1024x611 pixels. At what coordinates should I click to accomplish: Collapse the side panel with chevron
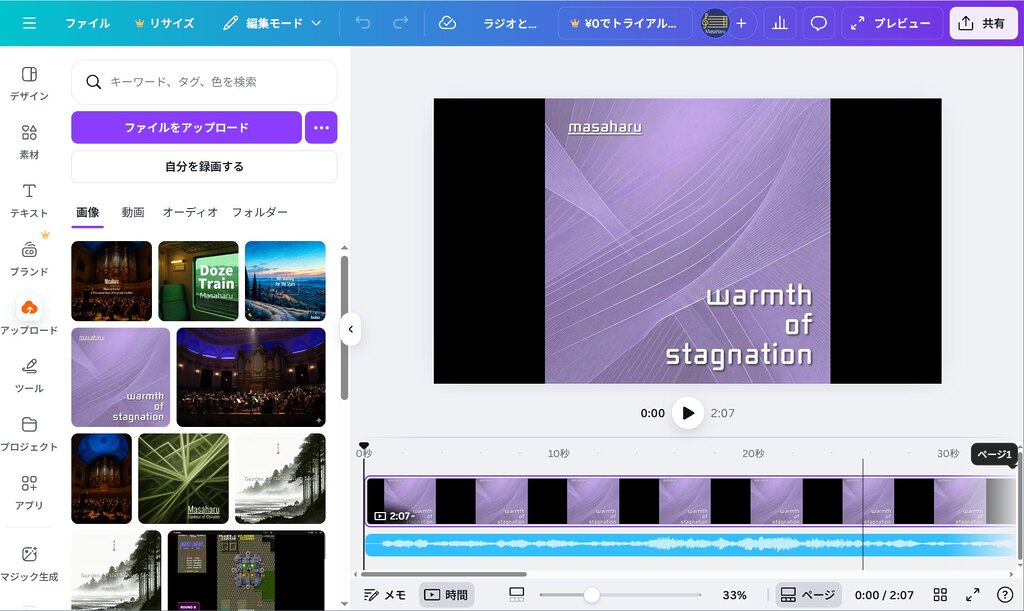pos(350,329)
